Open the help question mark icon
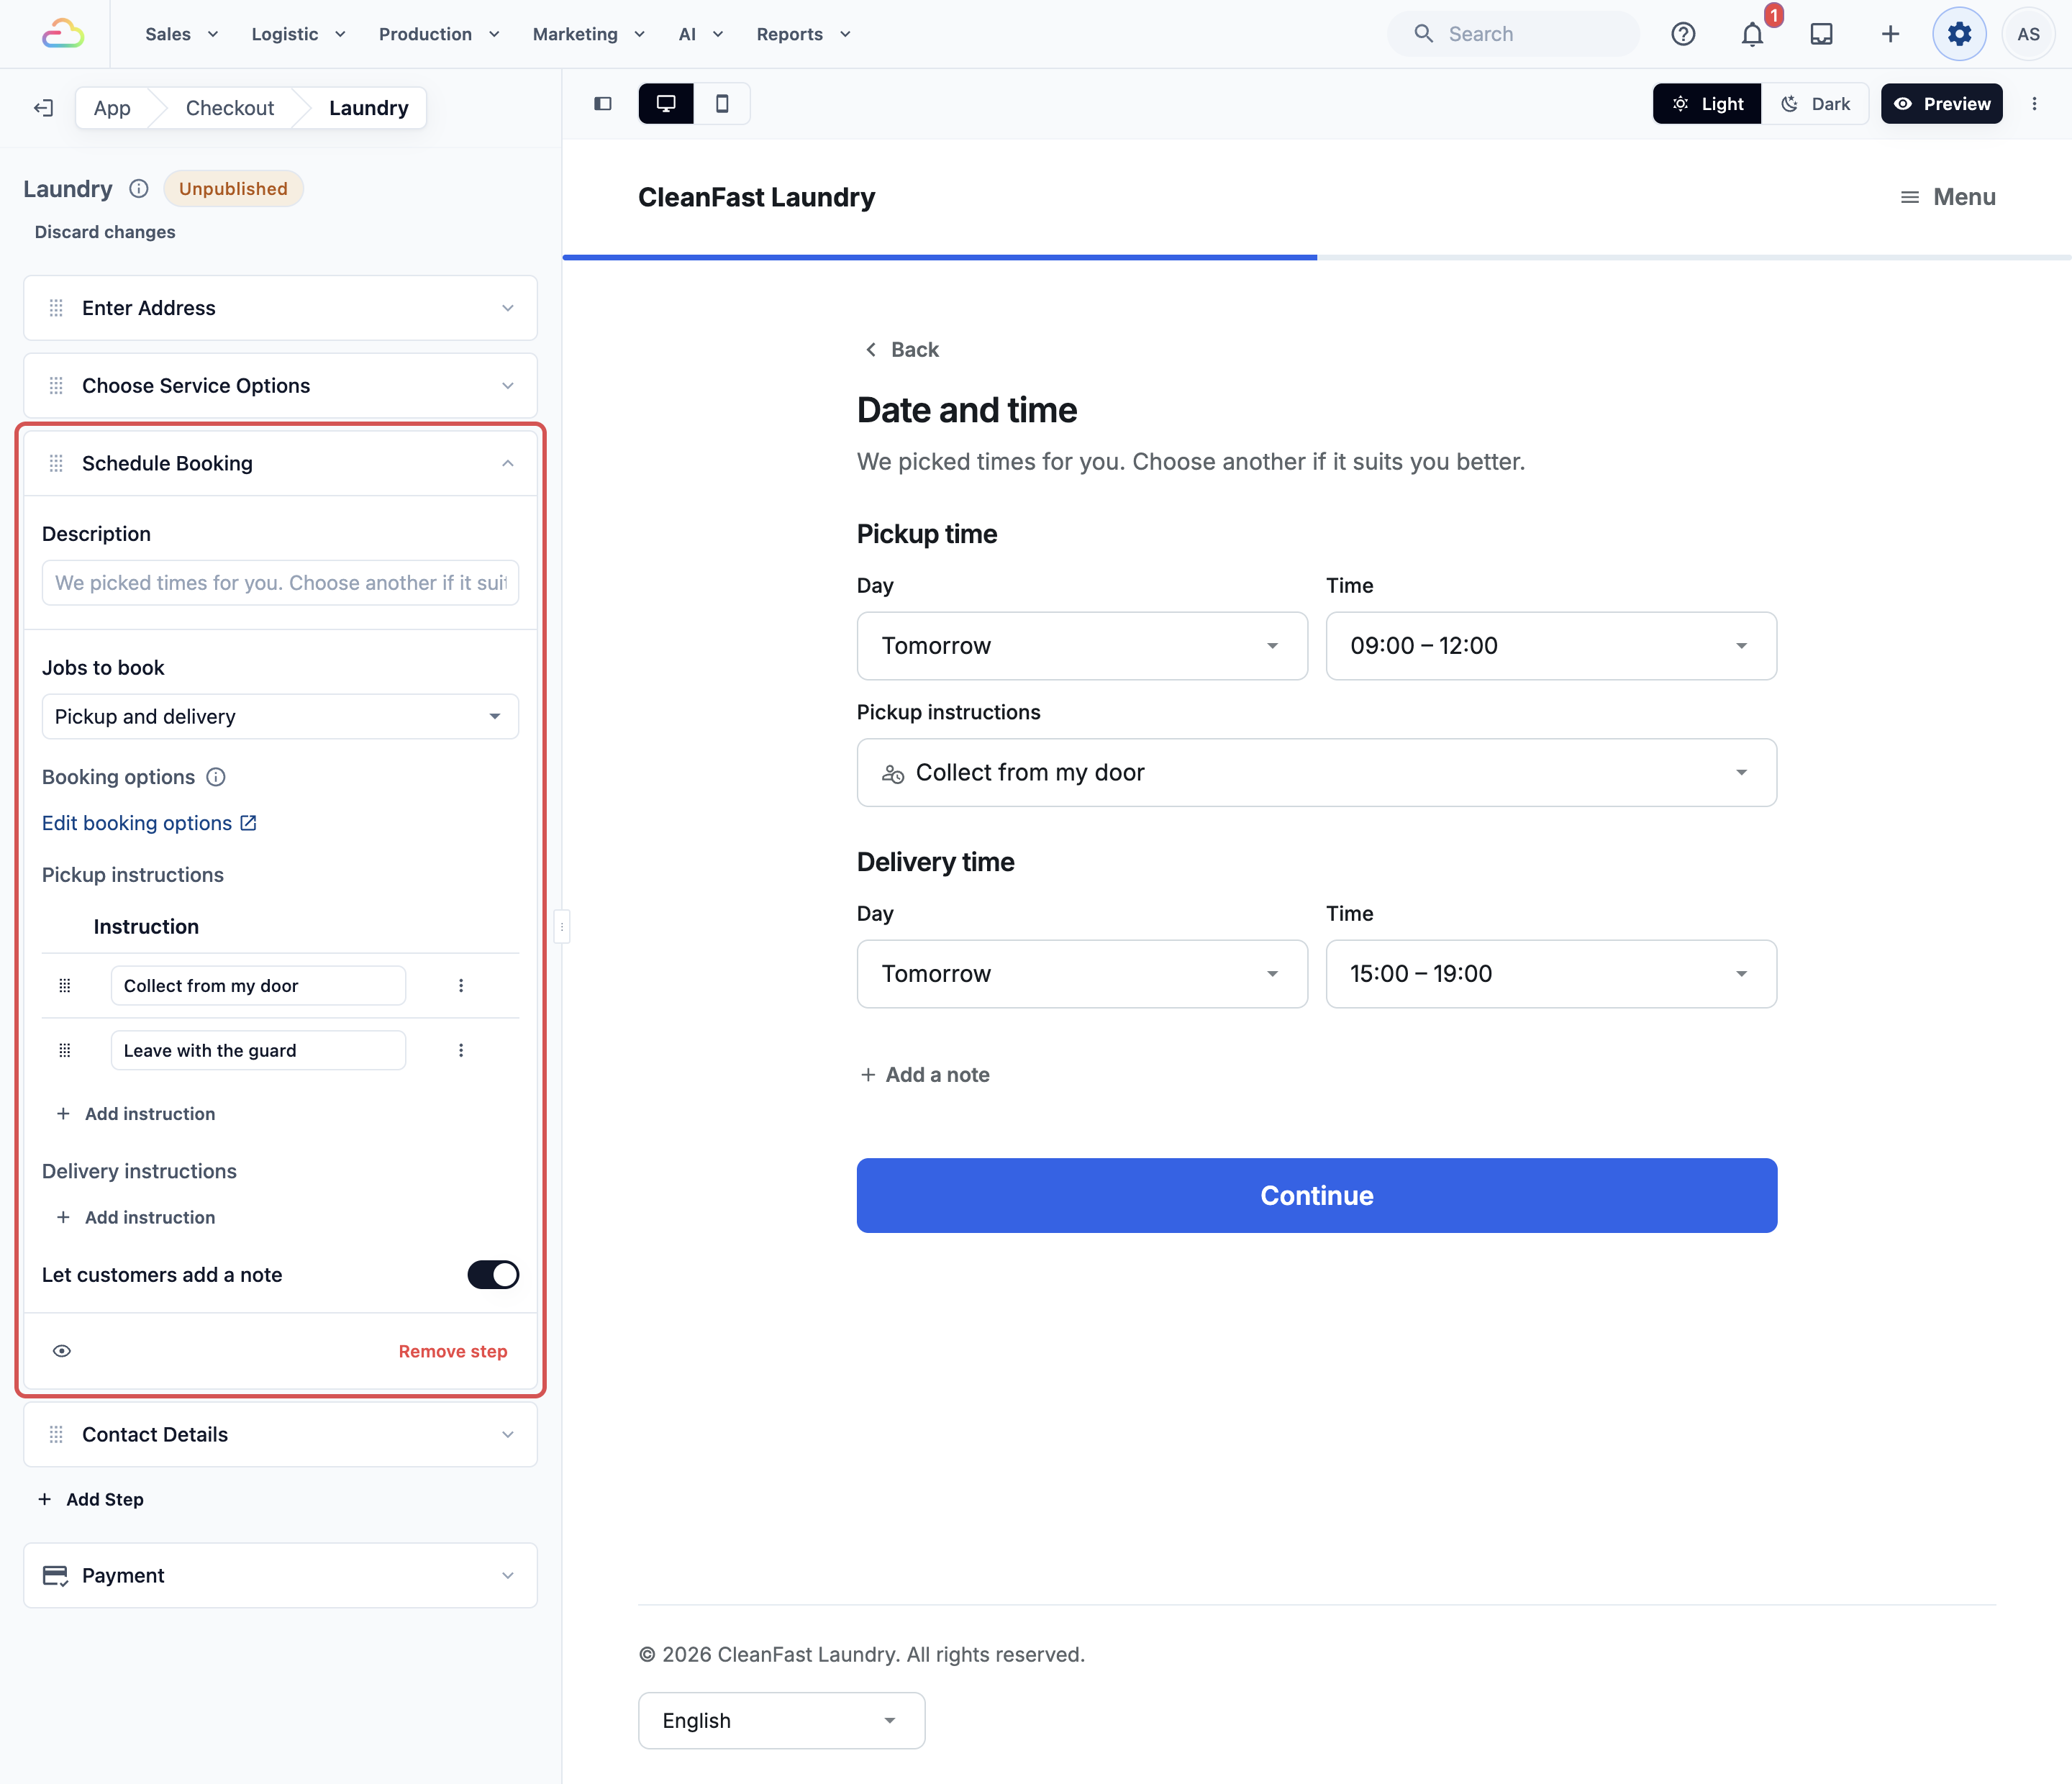Viewport: 2072px width, 1784px height. coord(1683,34)
